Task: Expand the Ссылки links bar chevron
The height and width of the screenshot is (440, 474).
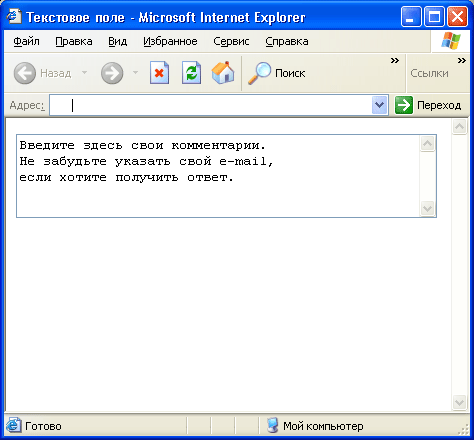Action: [x=462, y=61]
